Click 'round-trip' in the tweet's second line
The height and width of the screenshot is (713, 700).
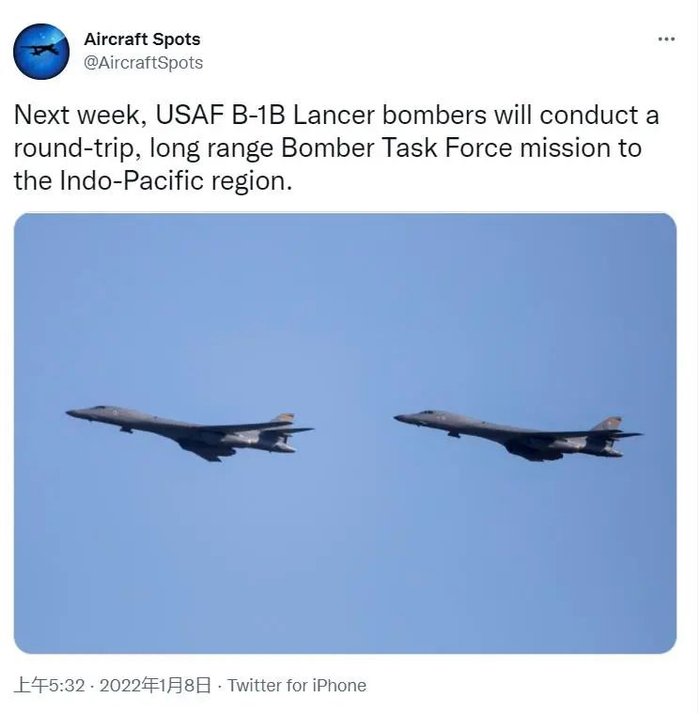[x=76, y=148]
